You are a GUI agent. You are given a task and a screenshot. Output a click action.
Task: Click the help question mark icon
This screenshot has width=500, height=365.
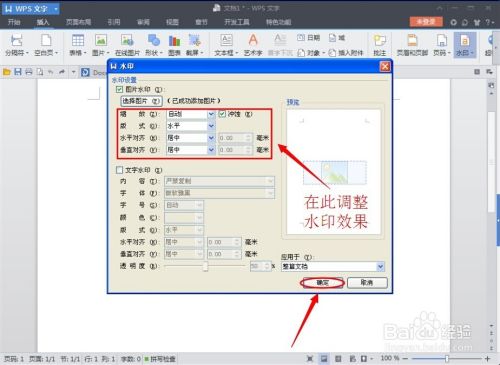(488, 22)
